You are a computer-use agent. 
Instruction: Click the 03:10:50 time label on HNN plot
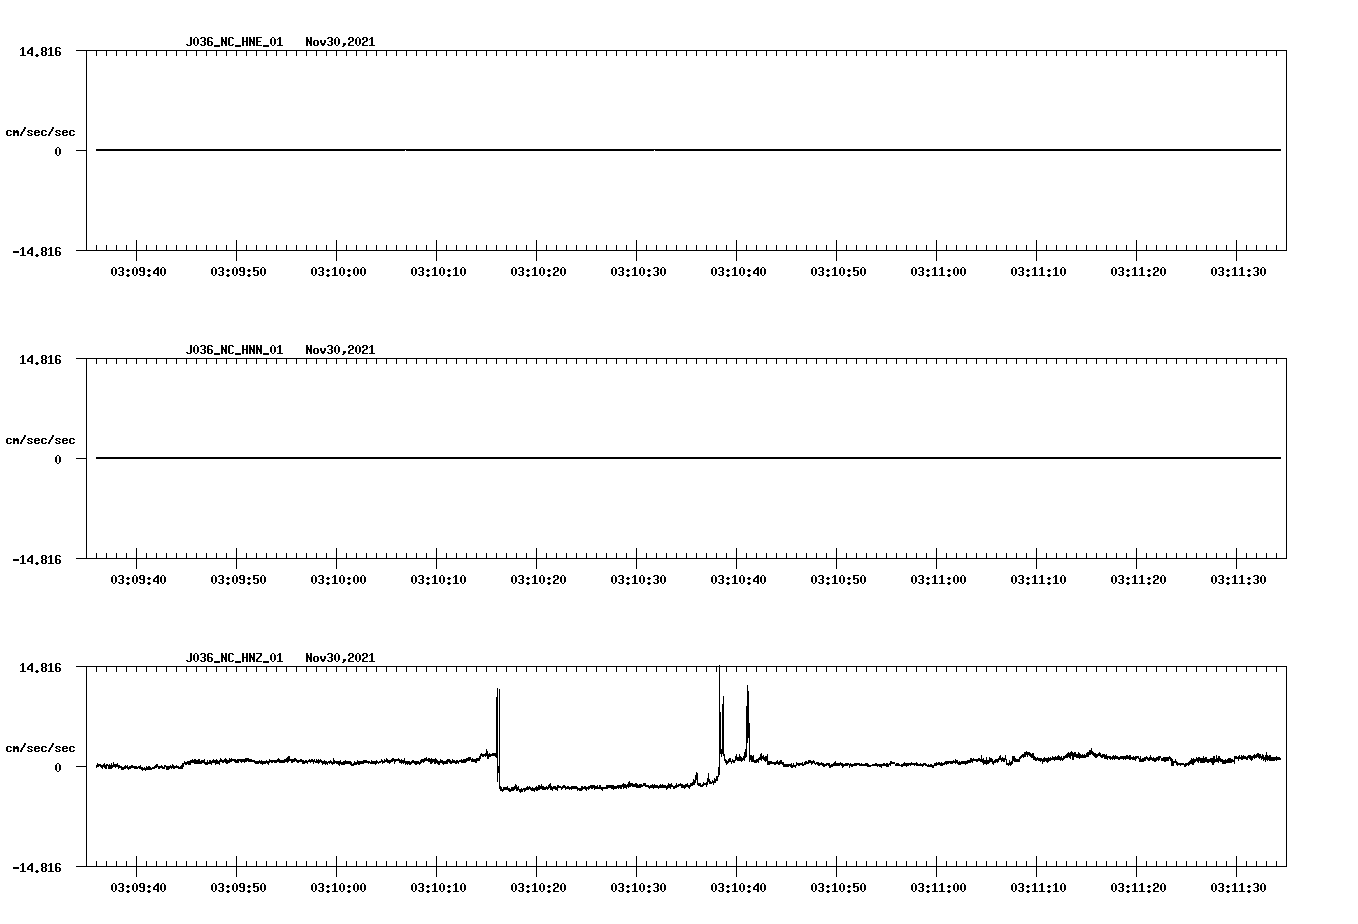tap(838, 580)
